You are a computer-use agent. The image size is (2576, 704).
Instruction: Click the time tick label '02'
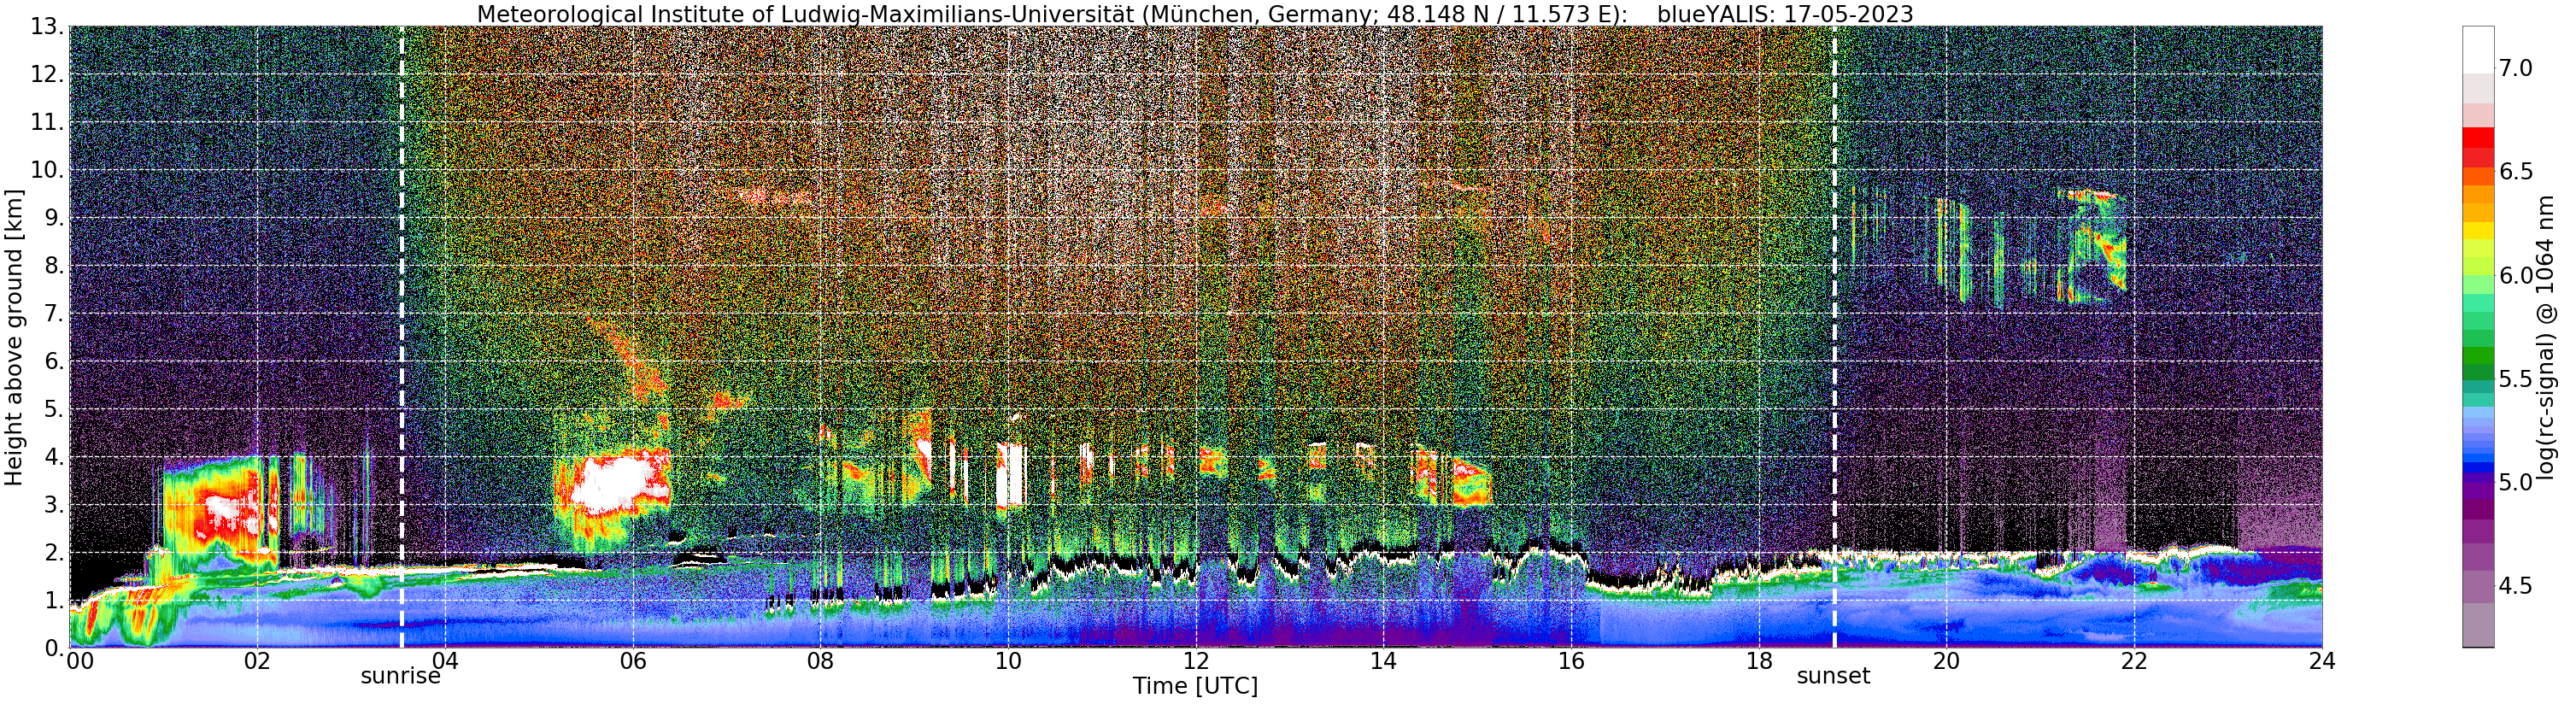pyautogui.click(x=257, y=661)
